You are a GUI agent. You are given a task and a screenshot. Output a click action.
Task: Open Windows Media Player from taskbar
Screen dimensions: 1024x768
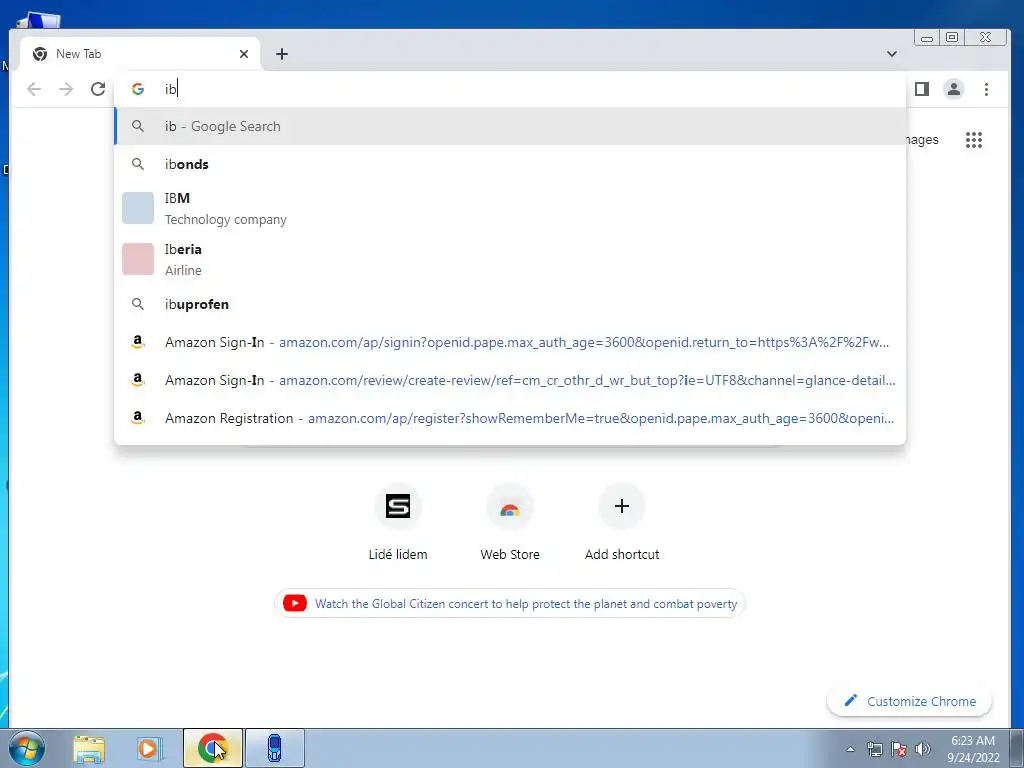[x=148, y=748]
